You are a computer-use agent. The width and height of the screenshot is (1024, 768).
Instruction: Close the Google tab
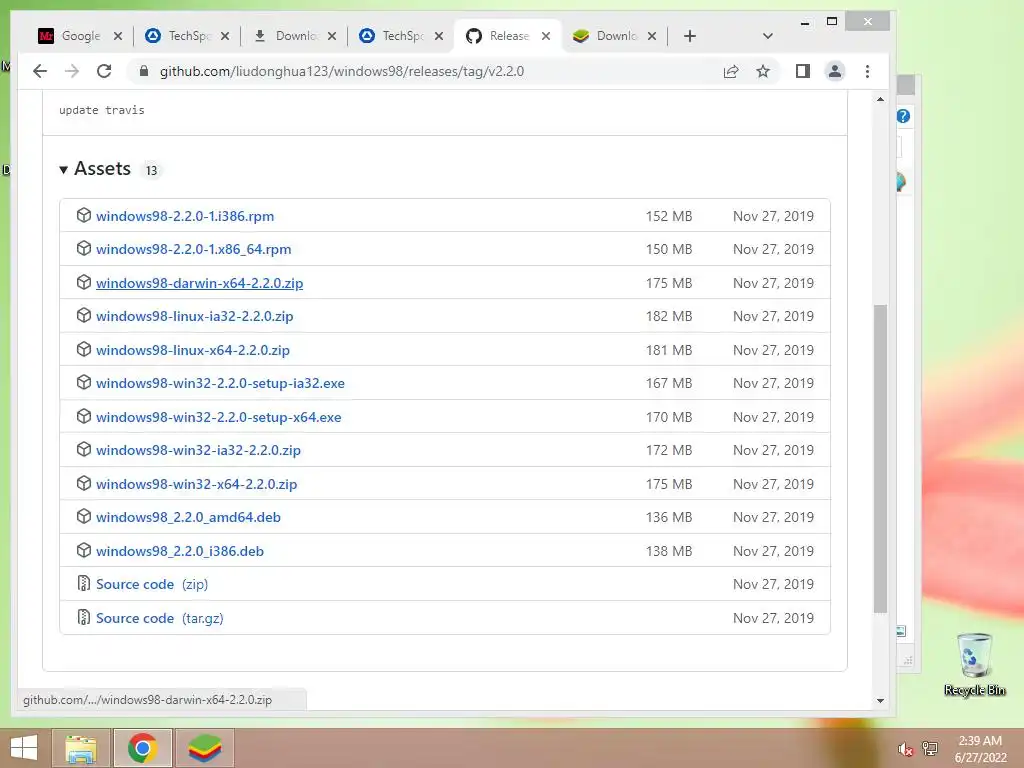[x=118, y=36]
